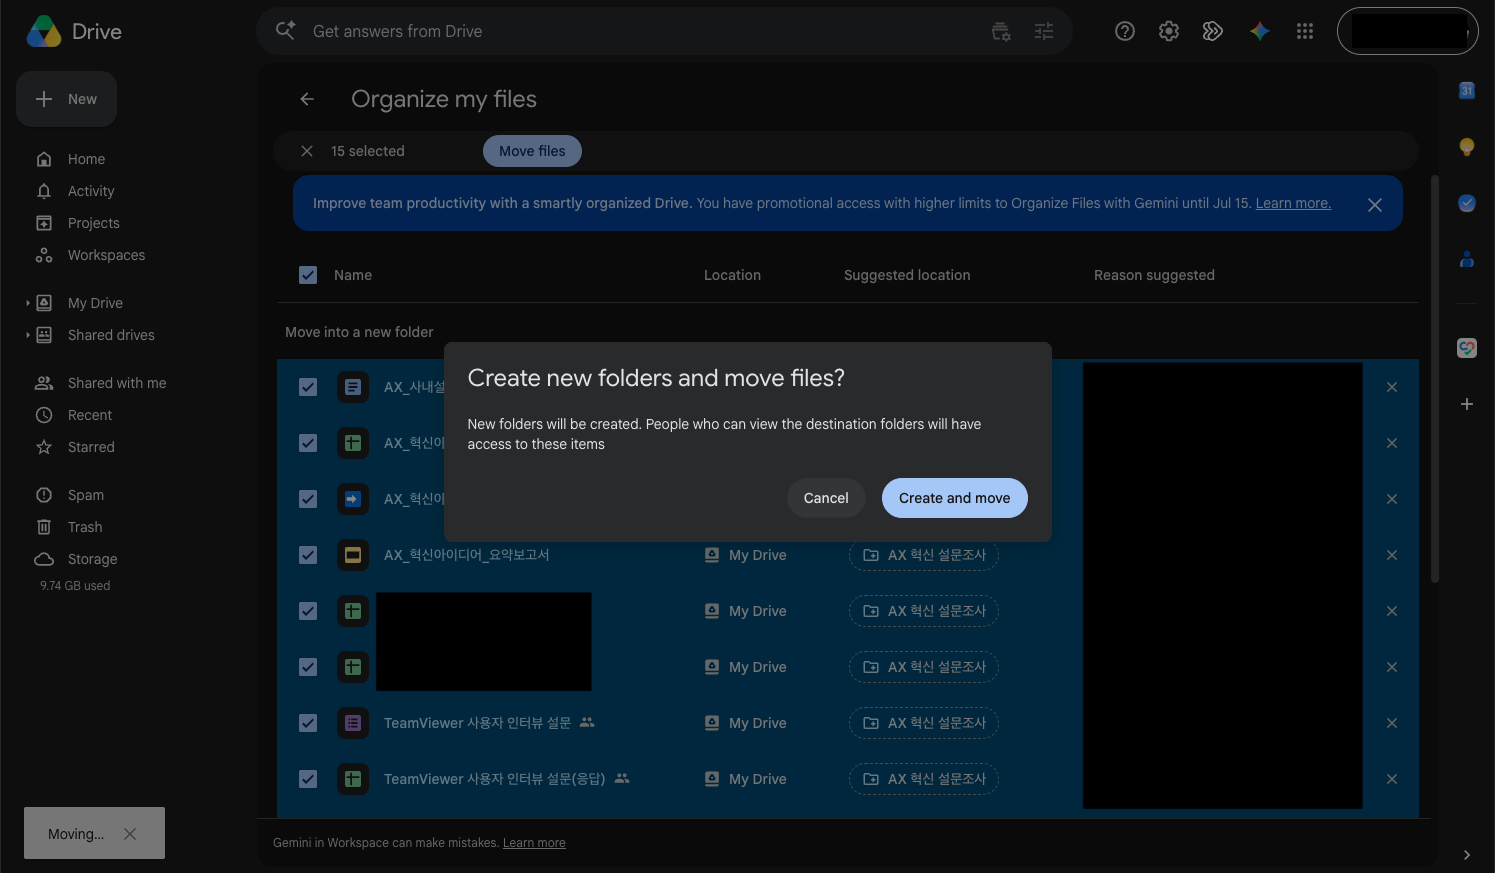Open Shared with me
The image size is (1495, 873).
coord(117,383)
